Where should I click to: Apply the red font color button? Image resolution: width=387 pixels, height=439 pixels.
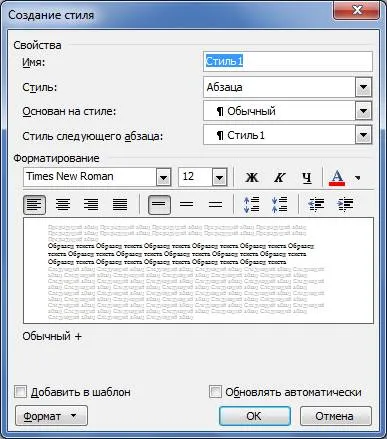pos(337,177)
